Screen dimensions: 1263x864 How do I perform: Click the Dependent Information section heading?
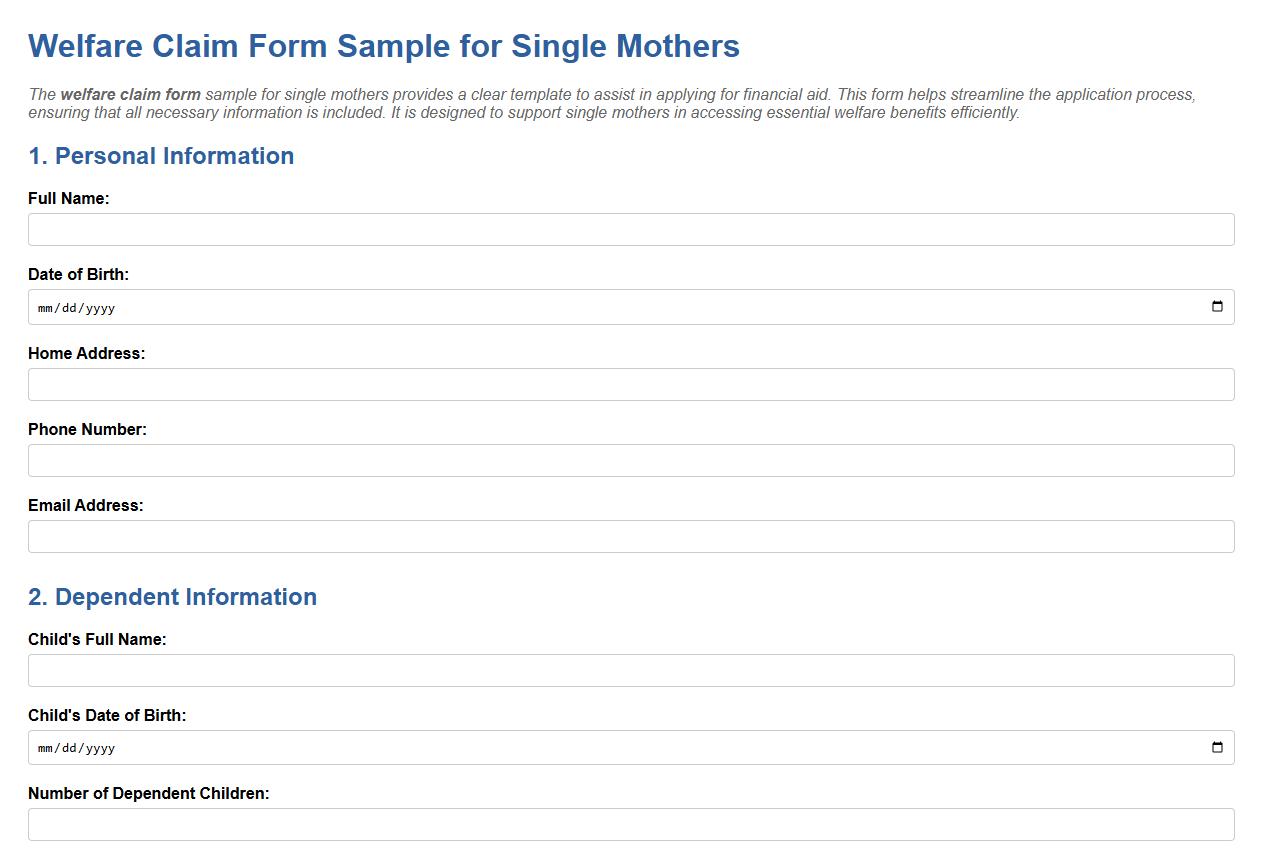point(173,597)
